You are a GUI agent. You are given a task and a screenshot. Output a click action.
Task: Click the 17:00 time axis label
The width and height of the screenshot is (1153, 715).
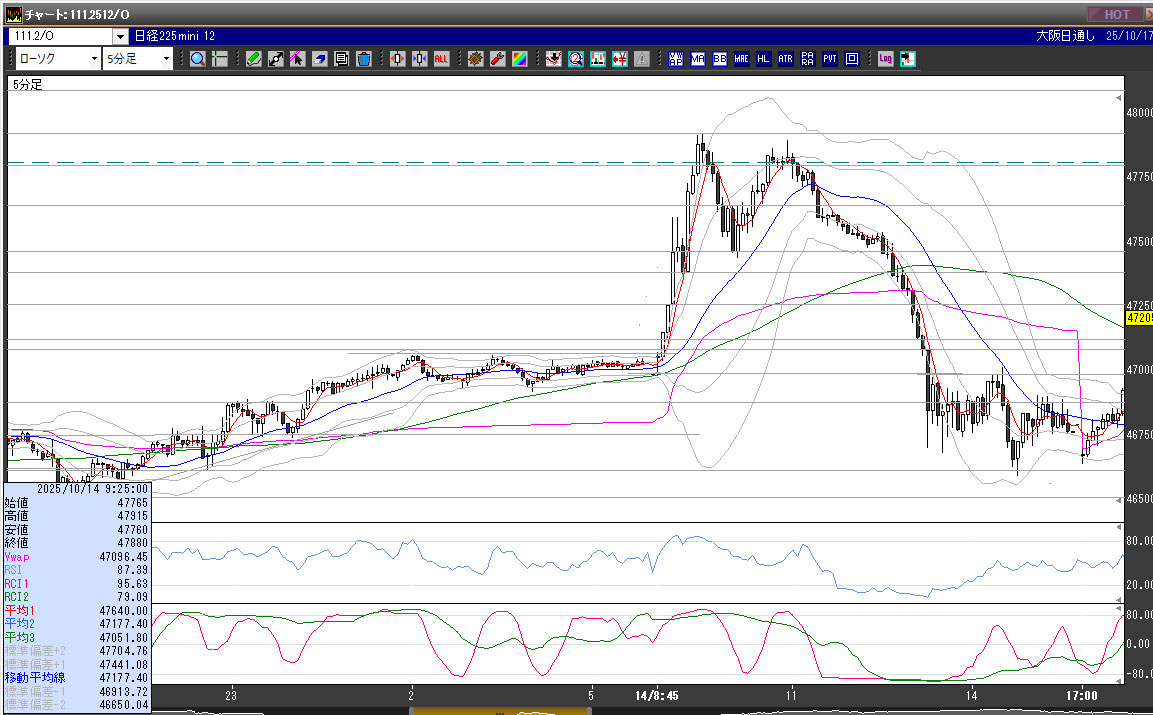pyautogui.click(x=1081, y=695)
